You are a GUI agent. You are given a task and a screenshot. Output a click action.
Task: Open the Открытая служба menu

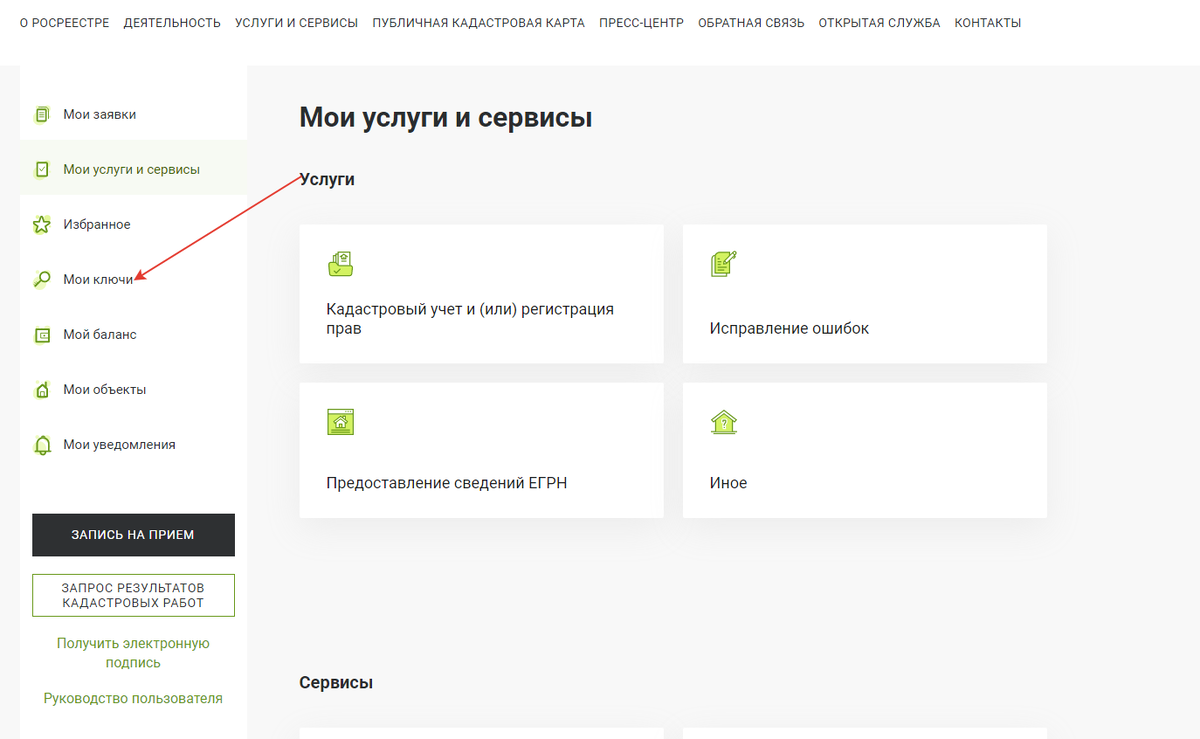pos(879,23)
